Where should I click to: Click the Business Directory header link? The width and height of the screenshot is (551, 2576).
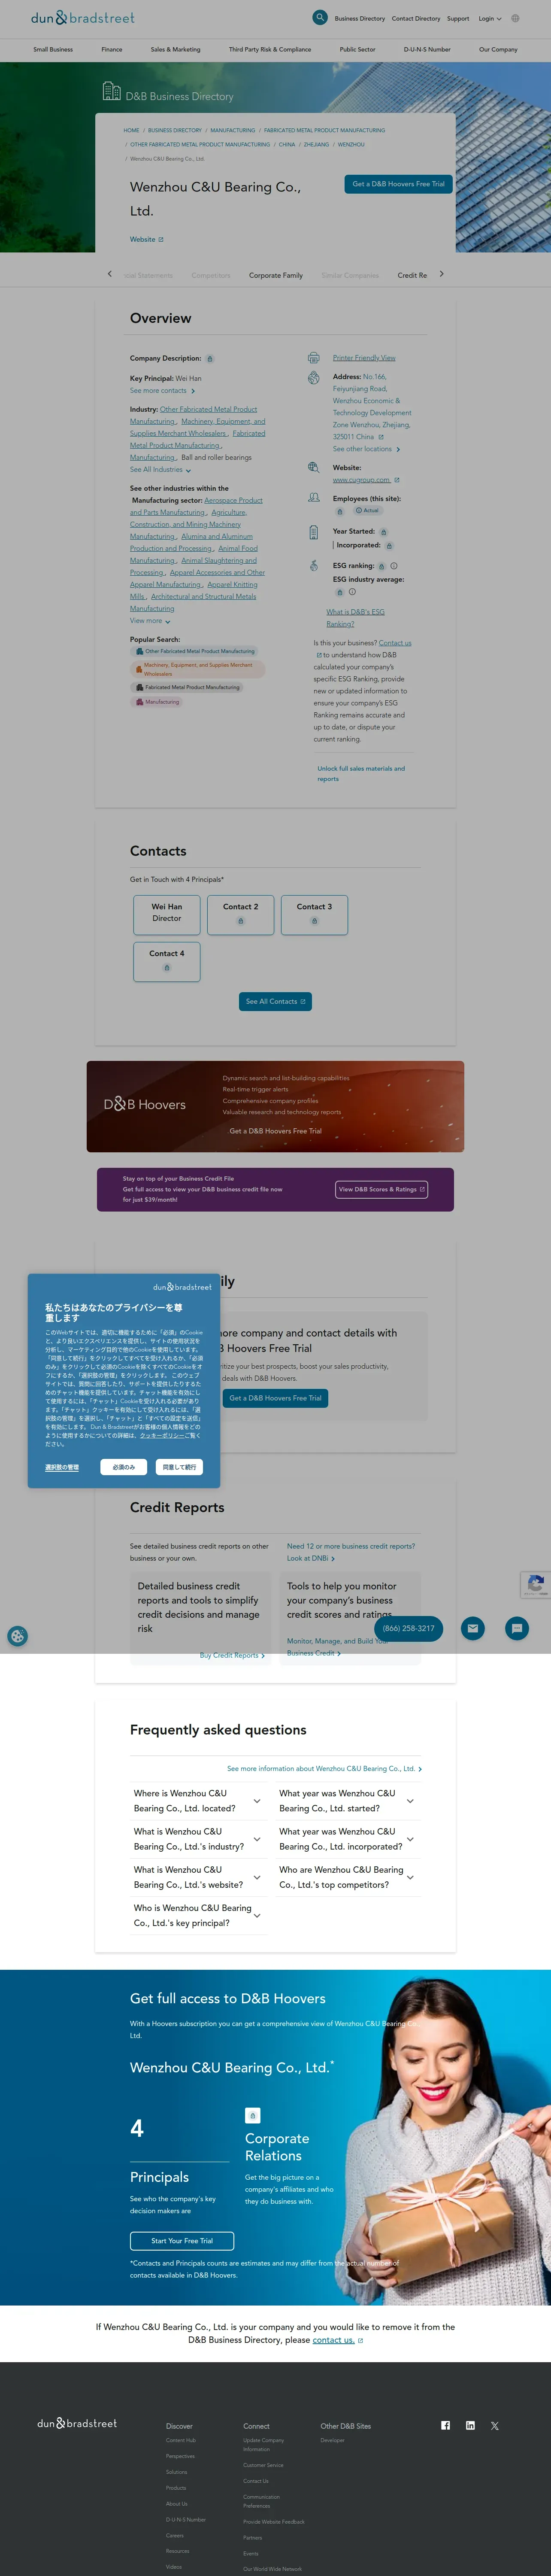coord(360,18)
